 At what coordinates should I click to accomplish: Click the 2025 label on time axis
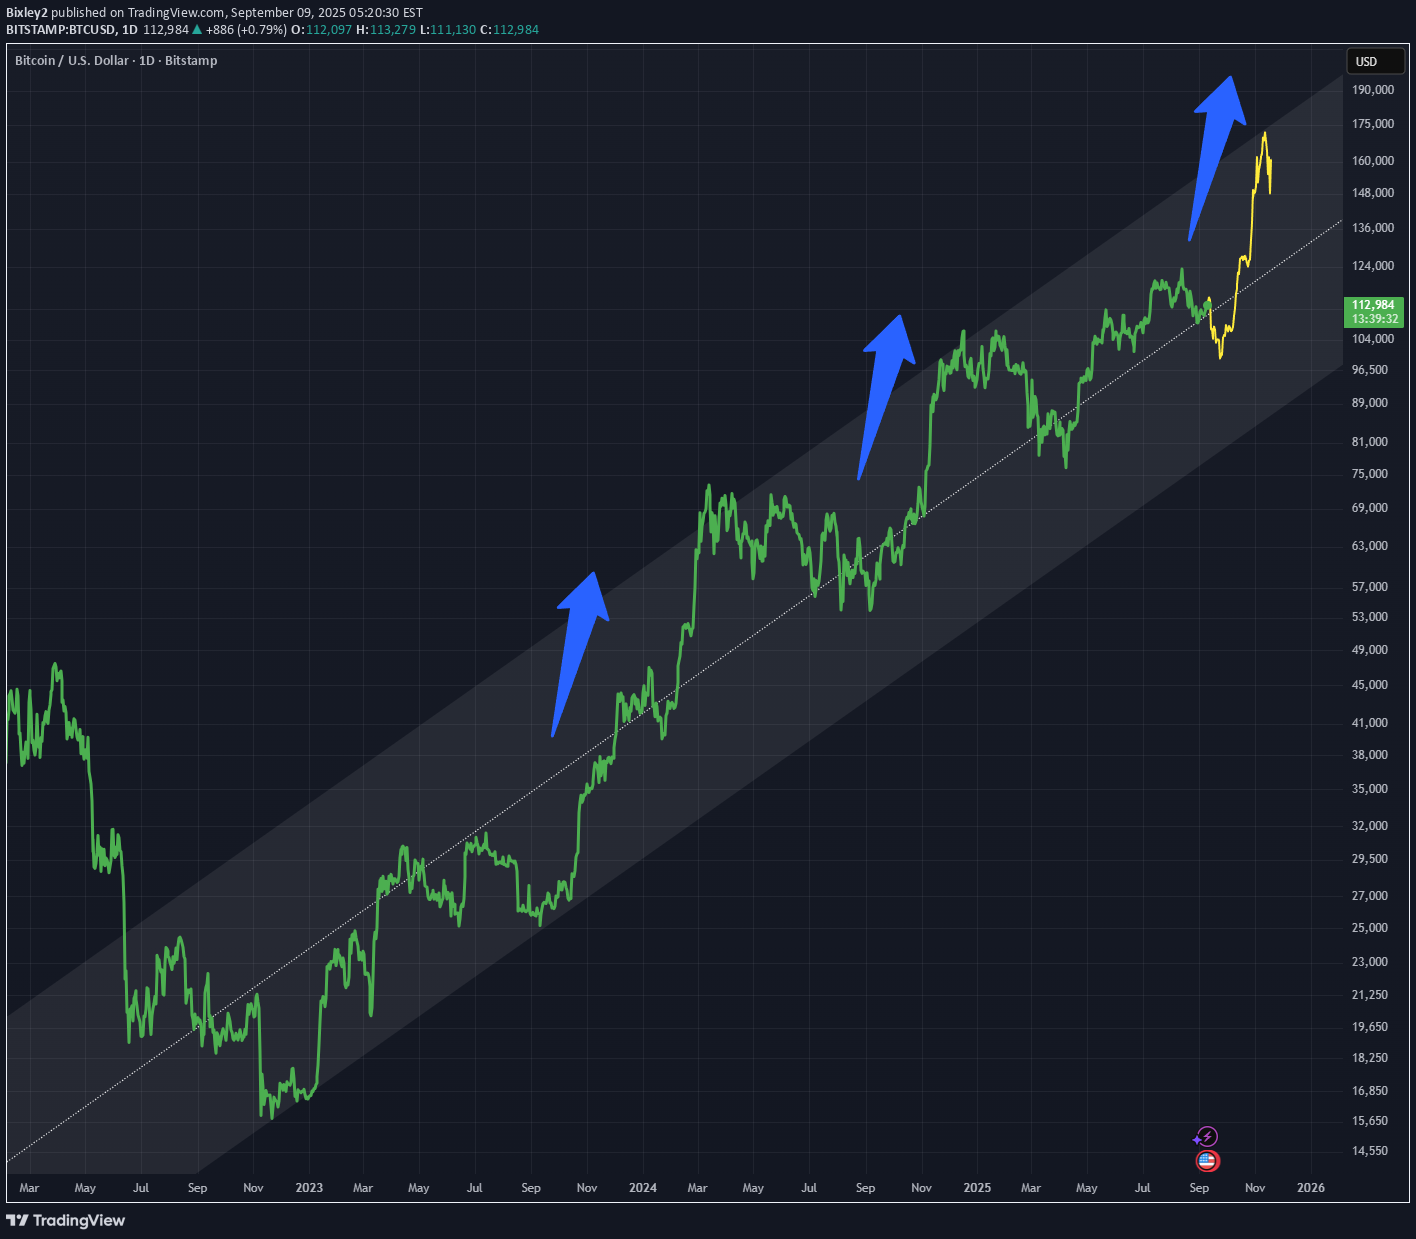pos(977,1188)
